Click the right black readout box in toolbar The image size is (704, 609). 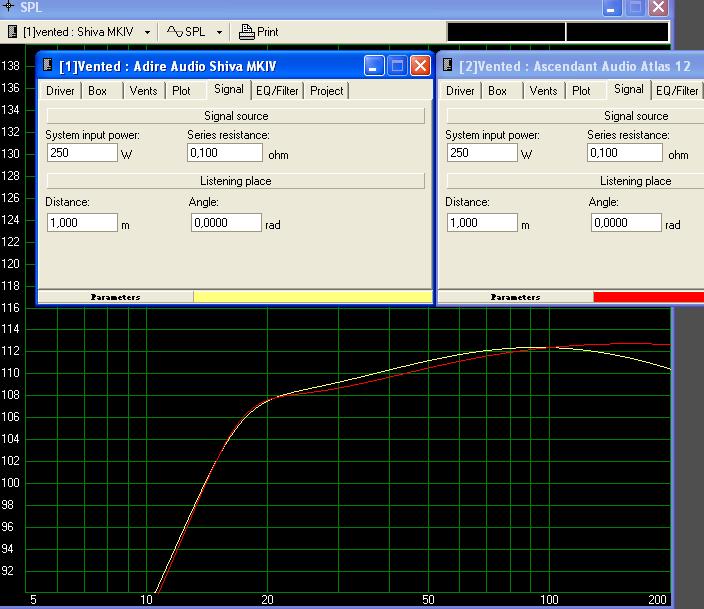click(617, 32)
